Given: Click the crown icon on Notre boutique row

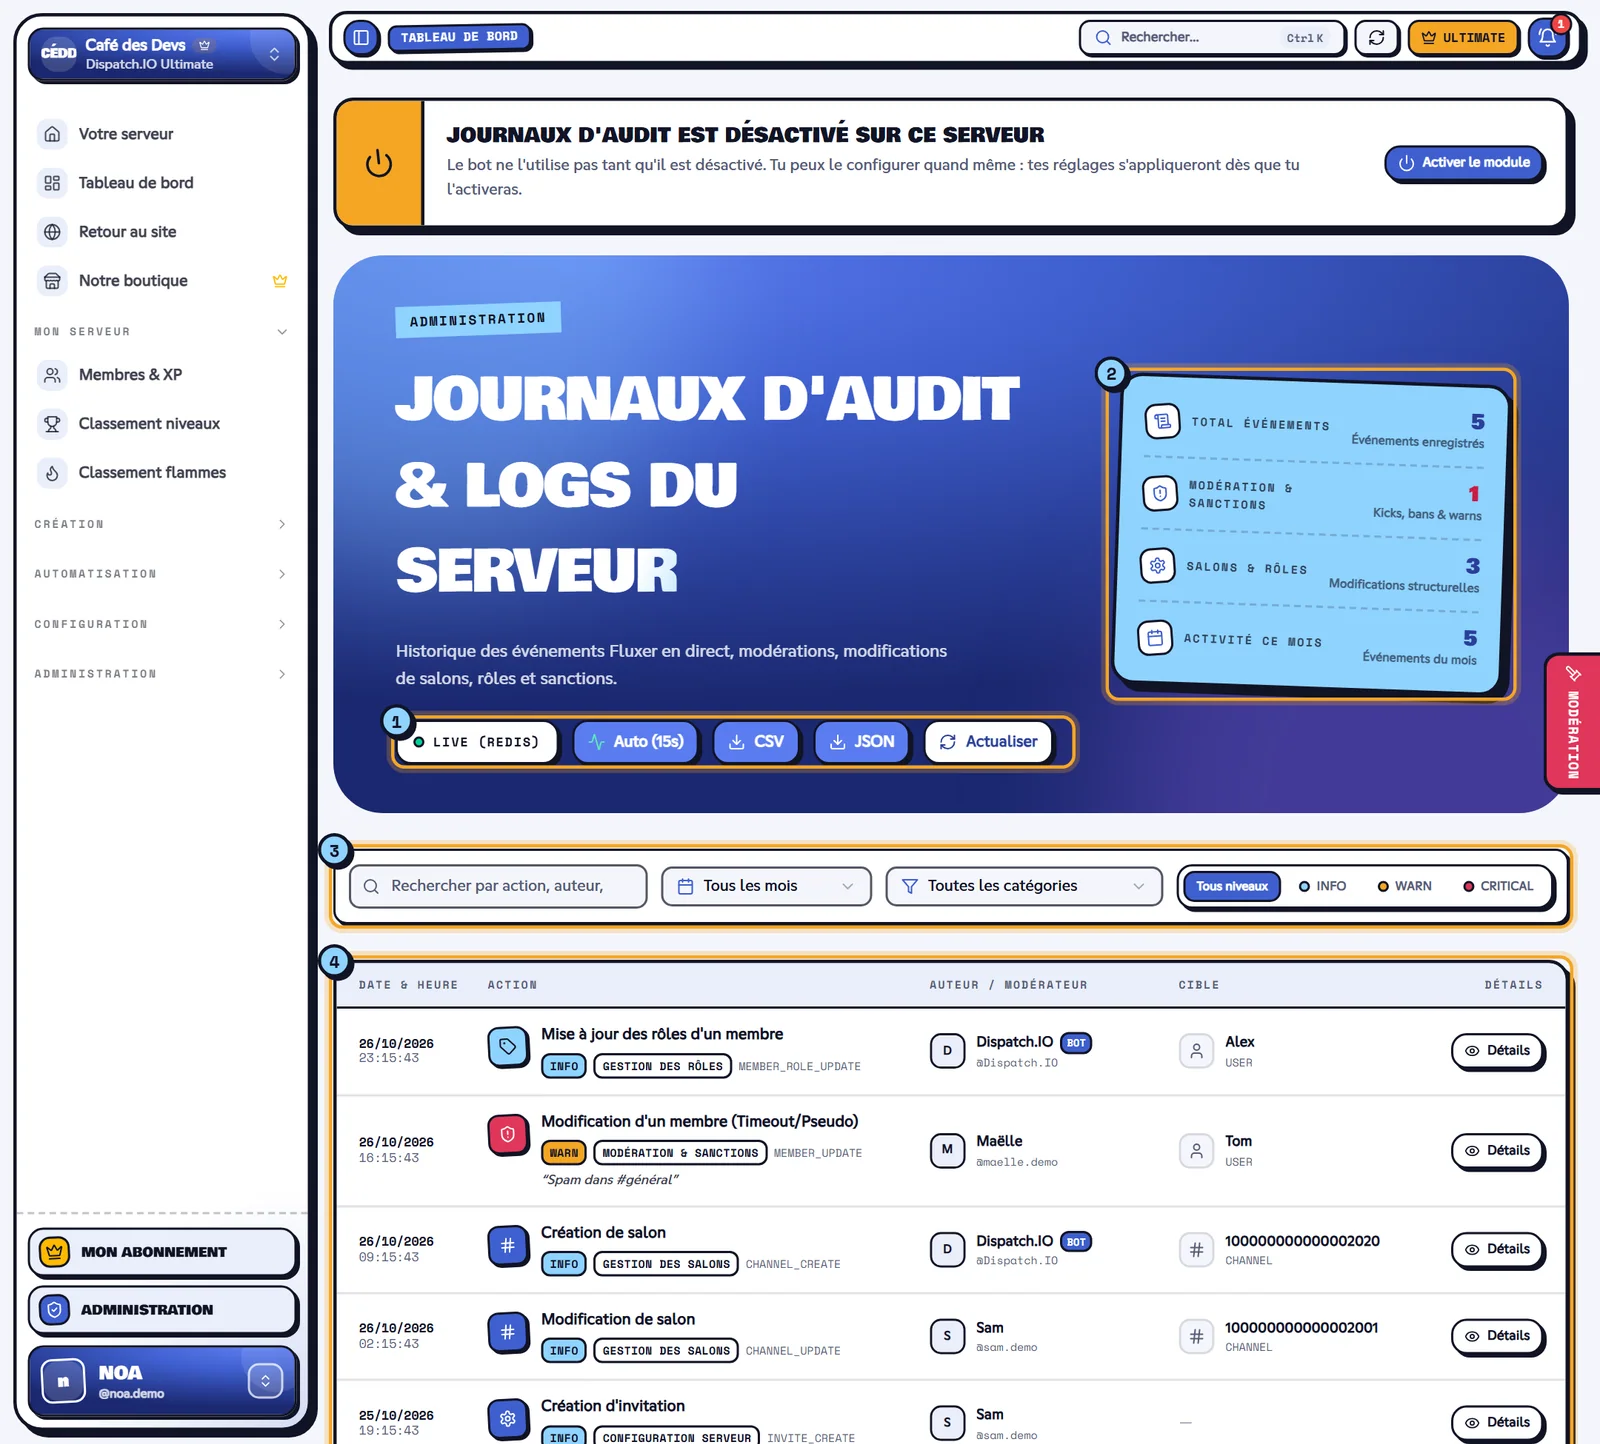Looking at the screenshot, I should click(280, 281).
